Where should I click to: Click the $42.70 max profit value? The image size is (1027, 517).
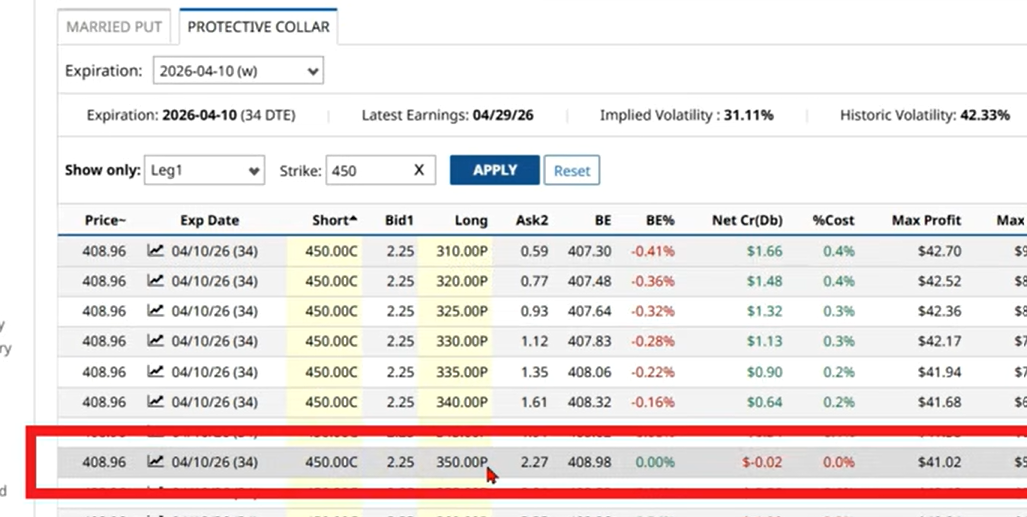[939, 251]
